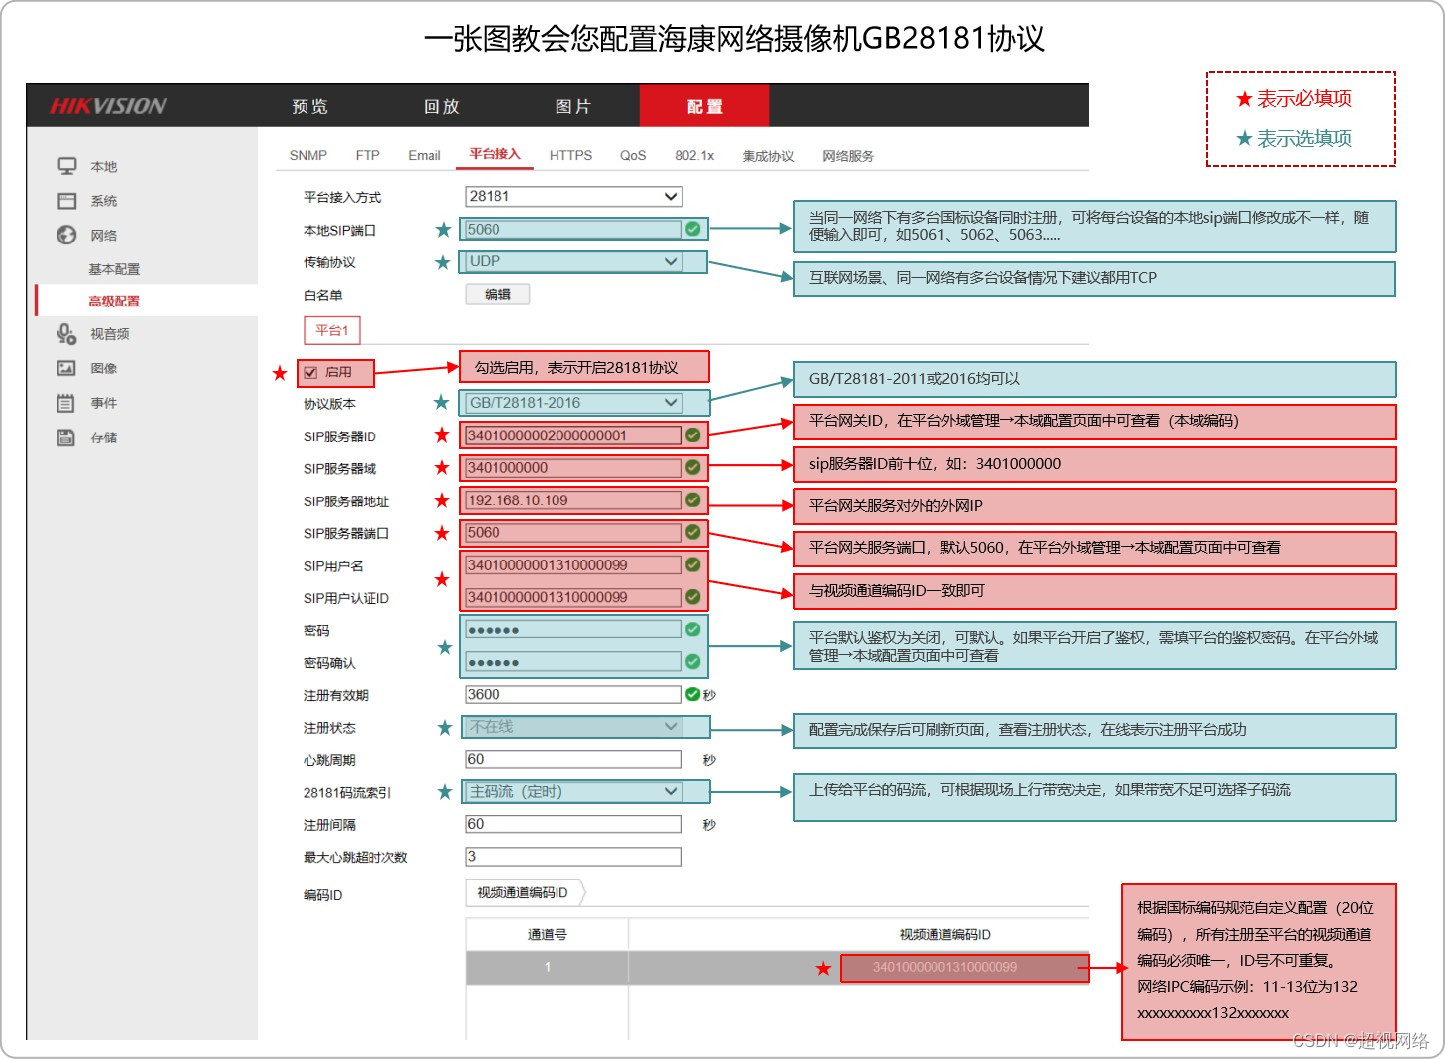Click the 密码 input field

[573, 629]
